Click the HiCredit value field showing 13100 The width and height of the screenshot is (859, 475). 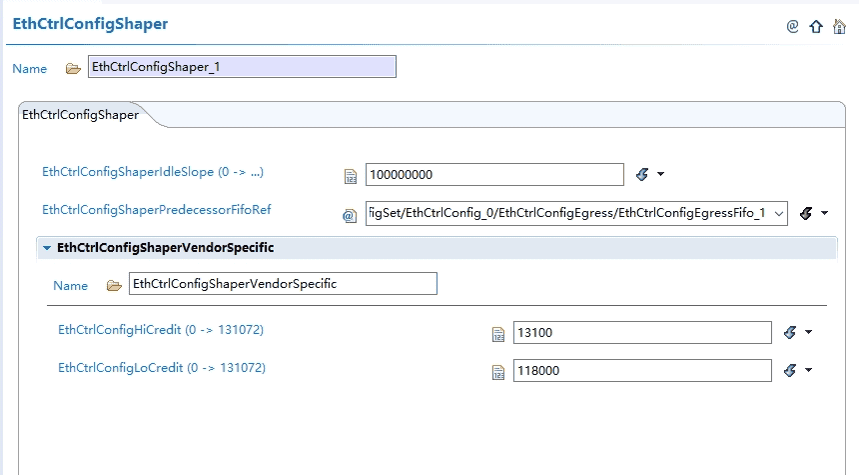click(x=641, y=333)
